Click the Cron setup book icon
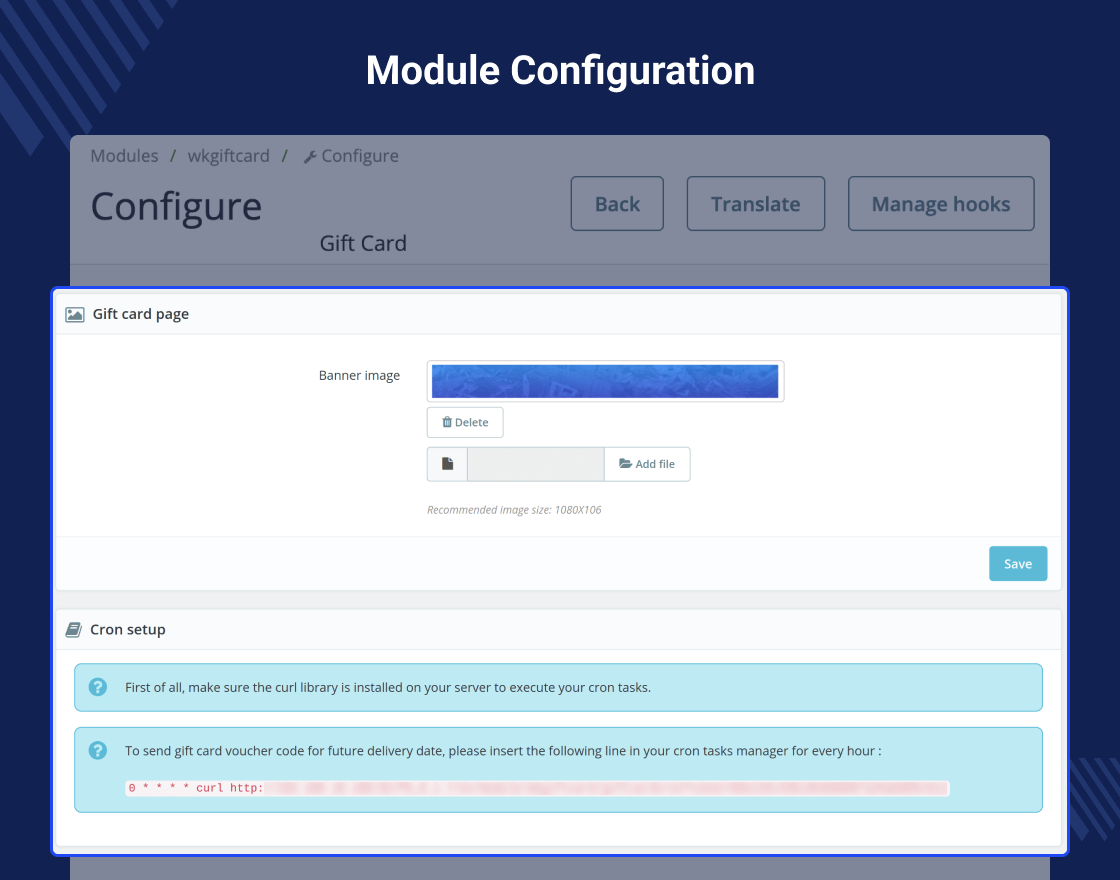The width and height of the screenshot is (1120, 880). (x=74, y=629)
